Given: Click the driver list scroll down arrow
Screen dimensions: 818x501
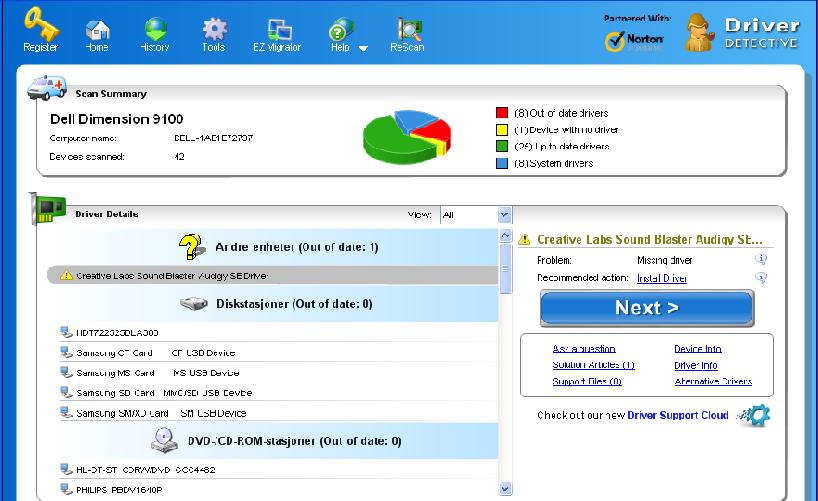Looking at the screenshot, I should tap(505, 489).
